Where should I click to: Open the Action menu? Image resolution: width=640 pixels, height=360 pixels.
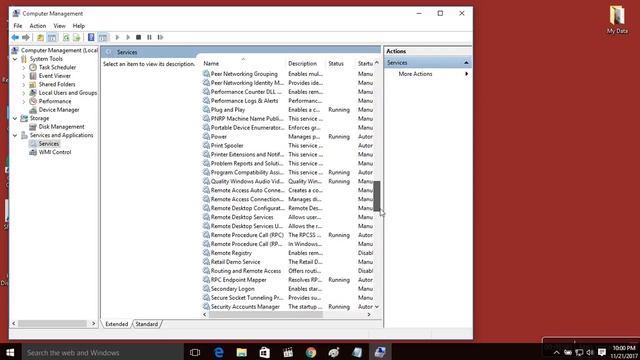click(x=38, y=26)
